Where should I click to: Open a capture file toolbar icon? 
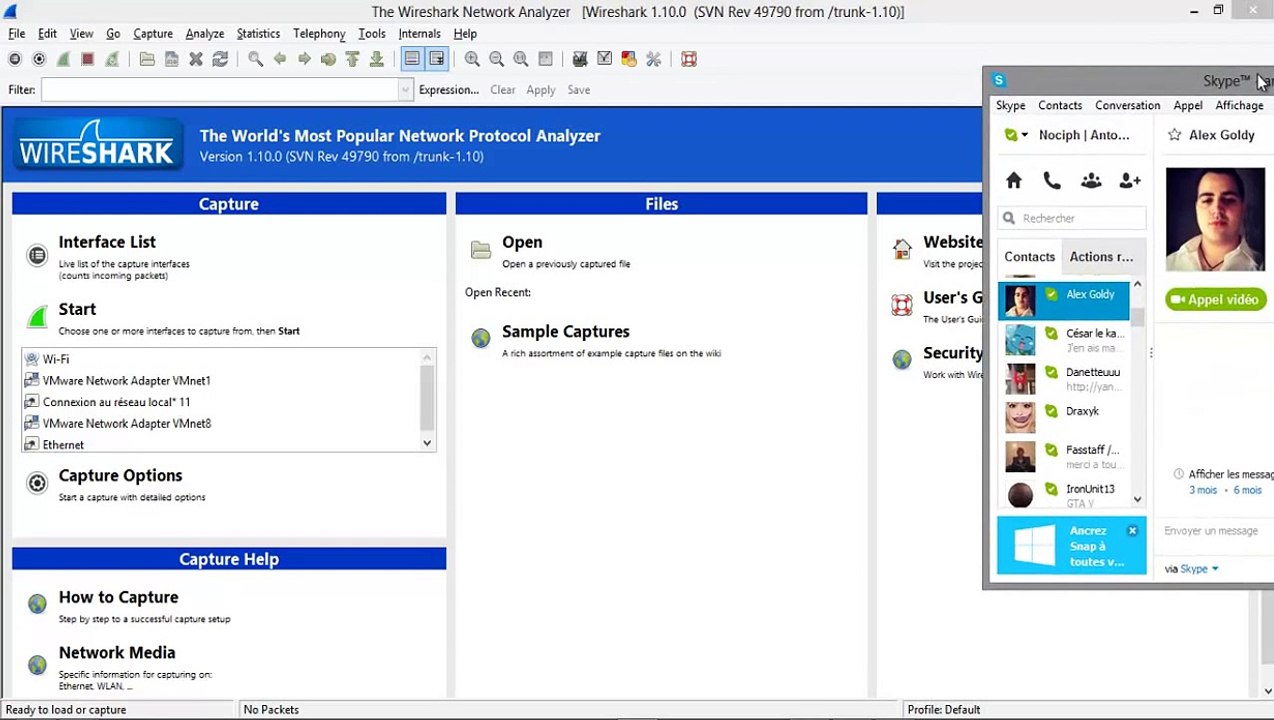coord(147,59)
